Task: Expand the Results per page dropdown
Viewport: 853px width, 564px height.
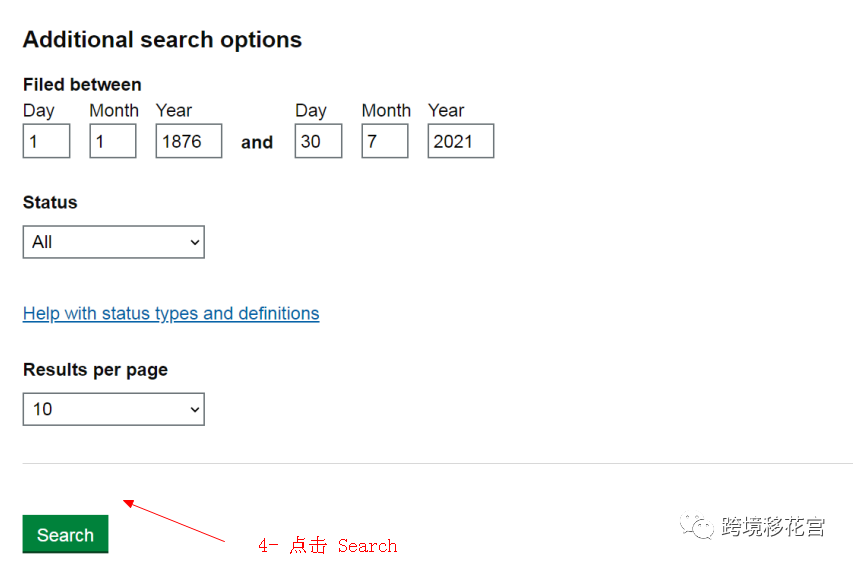Action: pyautogui.click(x=113, y=409)
